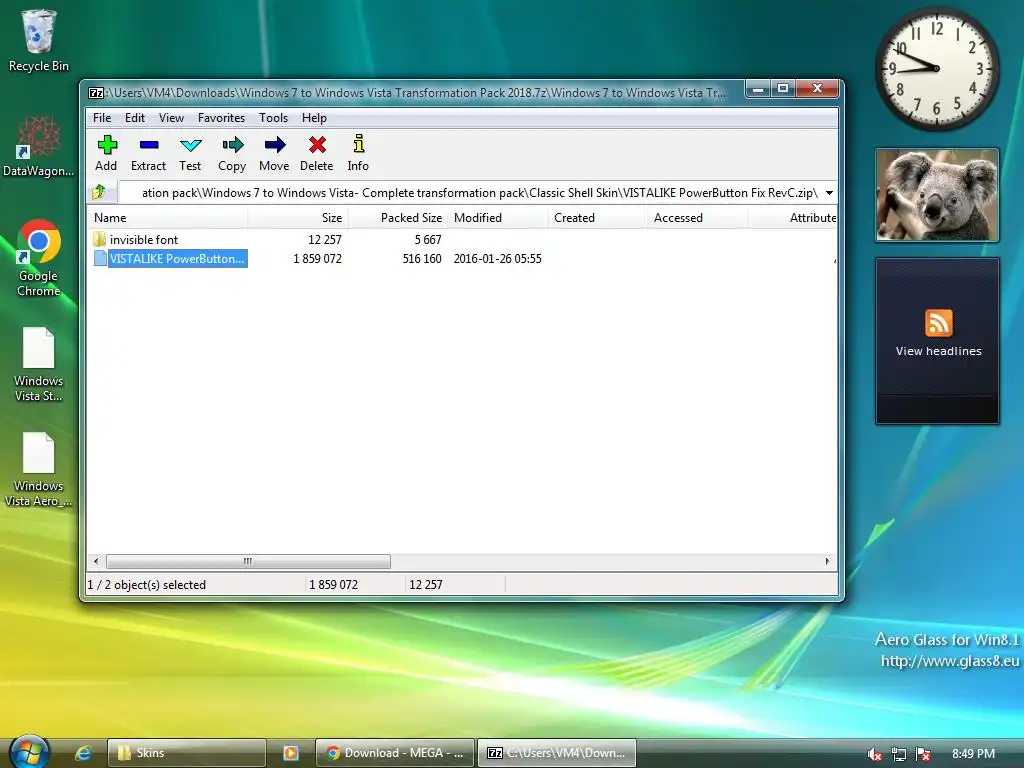This screenshot has height=768, width=1024.
Task: Show Info for selected item
Action: [x=358, y=153]
